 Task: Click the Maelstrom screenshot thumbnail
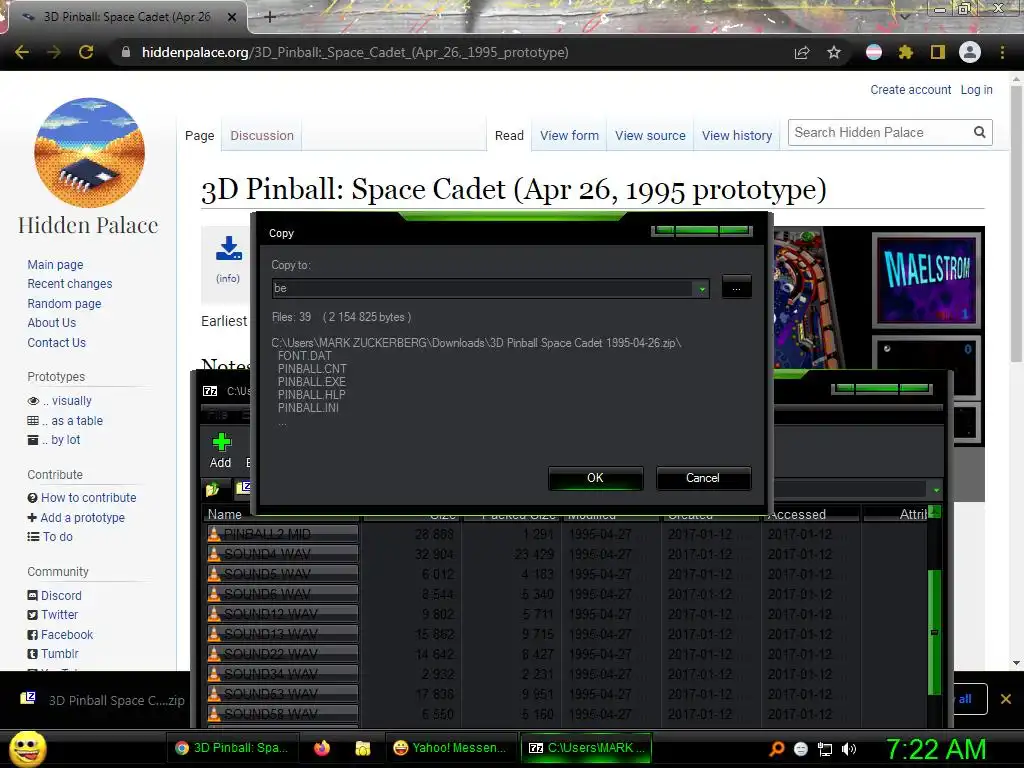pos(926,280)
